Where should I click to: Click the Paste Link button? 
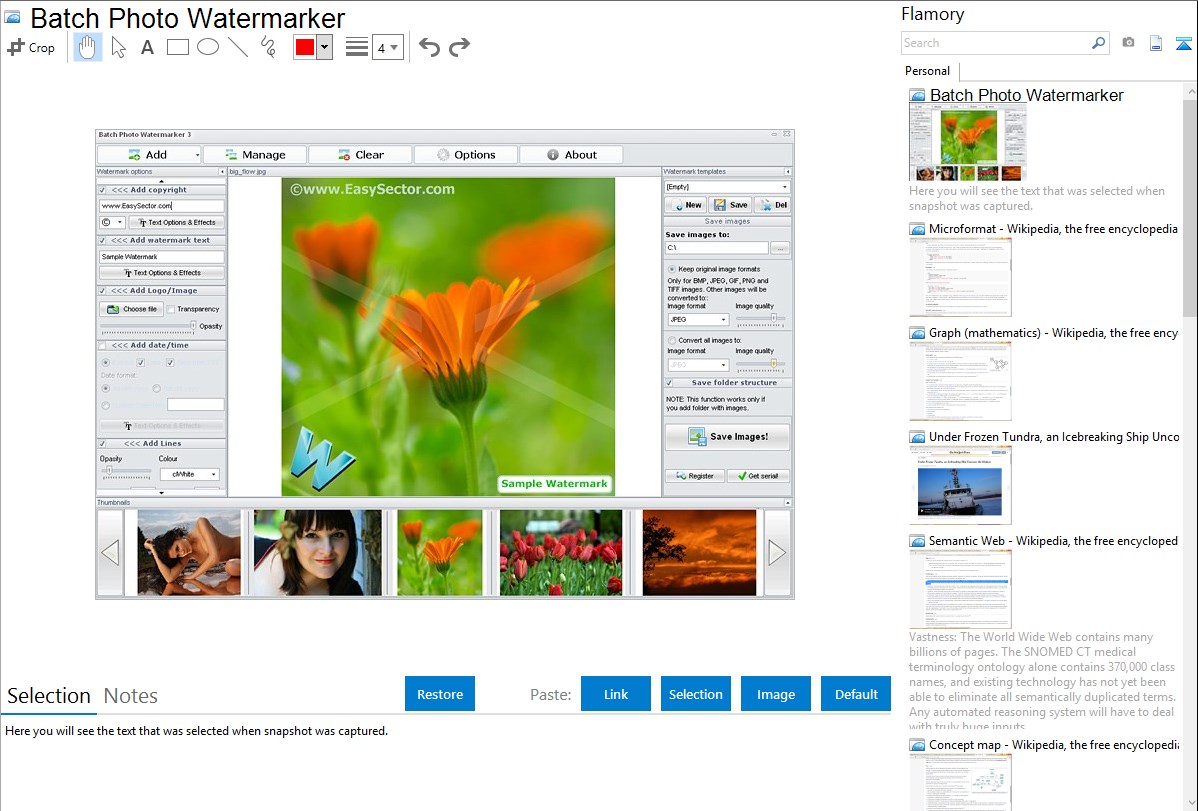(x=616, y=694)
